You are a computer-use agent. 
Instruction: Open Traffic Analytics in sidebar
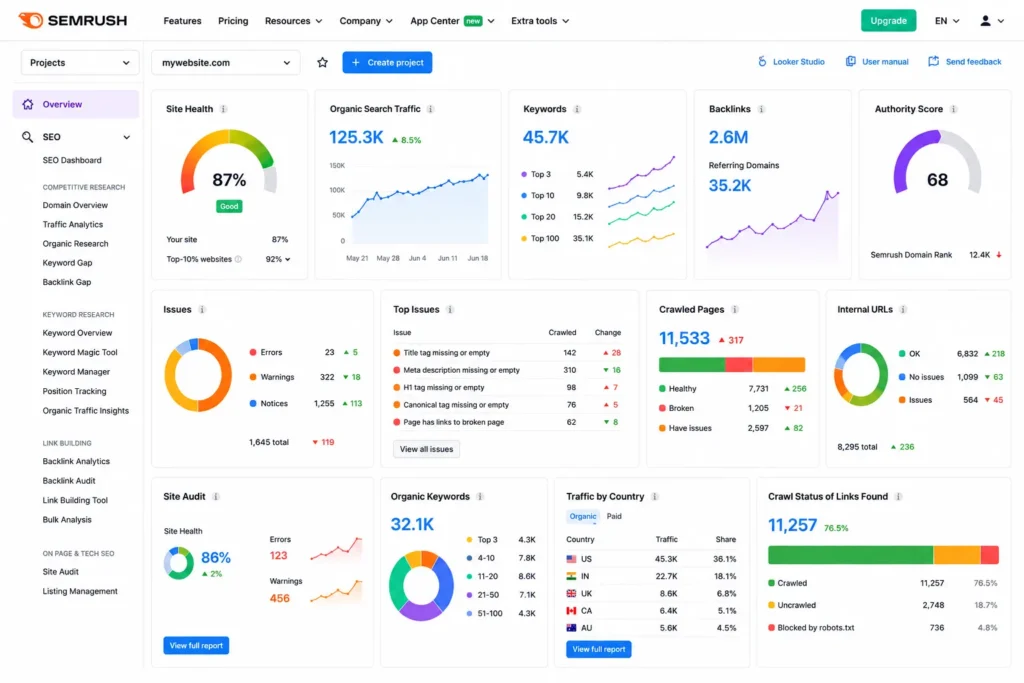click(72, 225)
